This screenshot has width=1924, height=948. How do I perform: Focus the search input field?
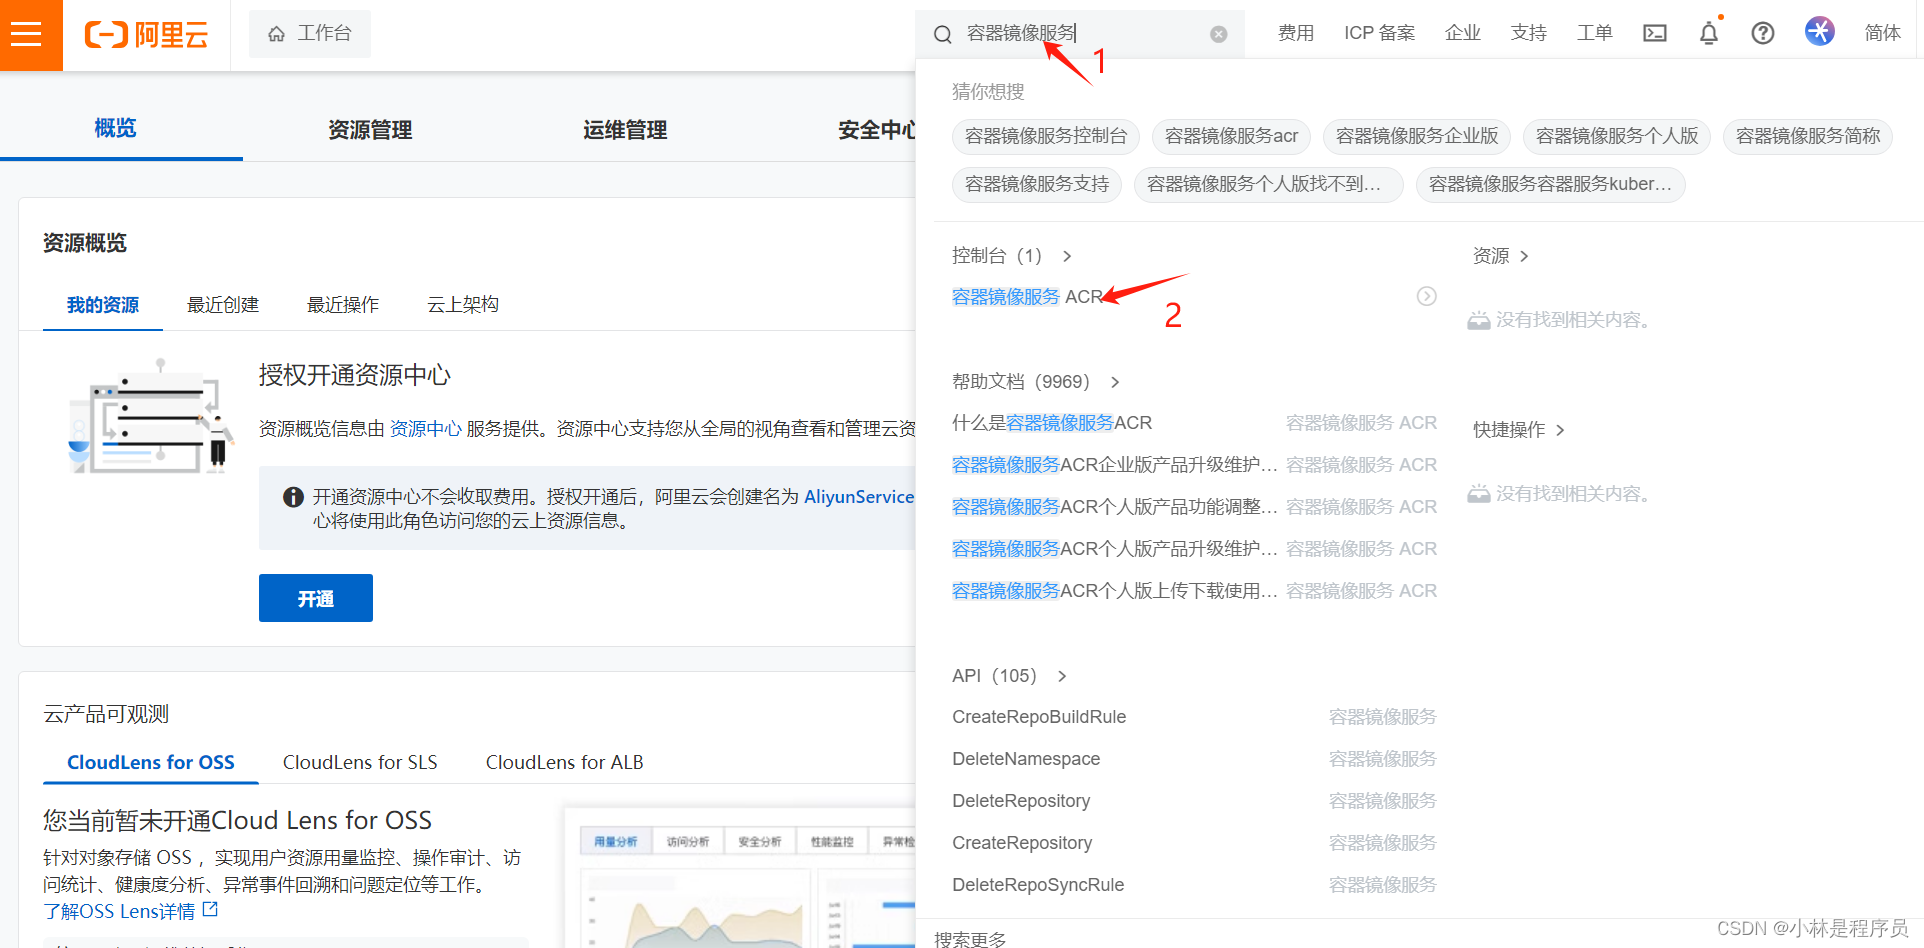(1080, 34)
